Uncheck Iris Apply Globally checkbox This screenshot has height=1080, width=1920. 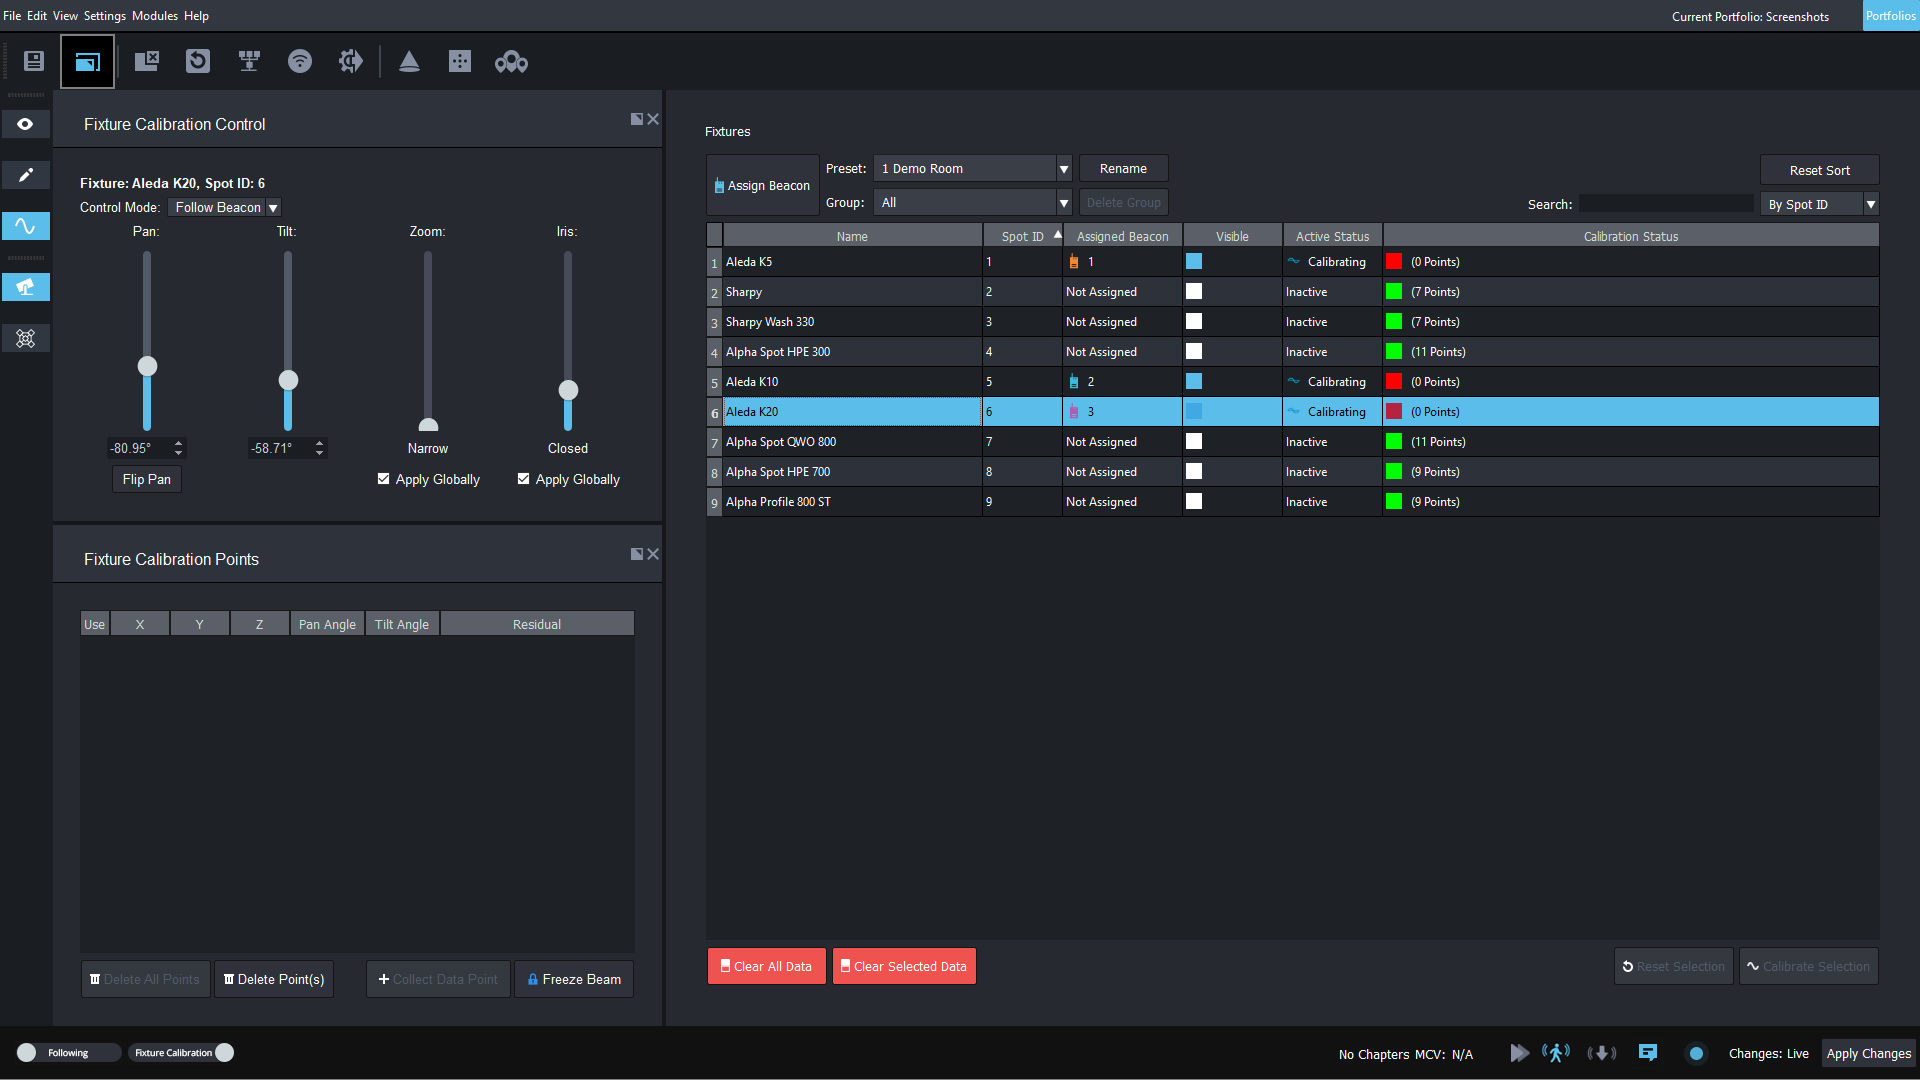coord(524,479)
